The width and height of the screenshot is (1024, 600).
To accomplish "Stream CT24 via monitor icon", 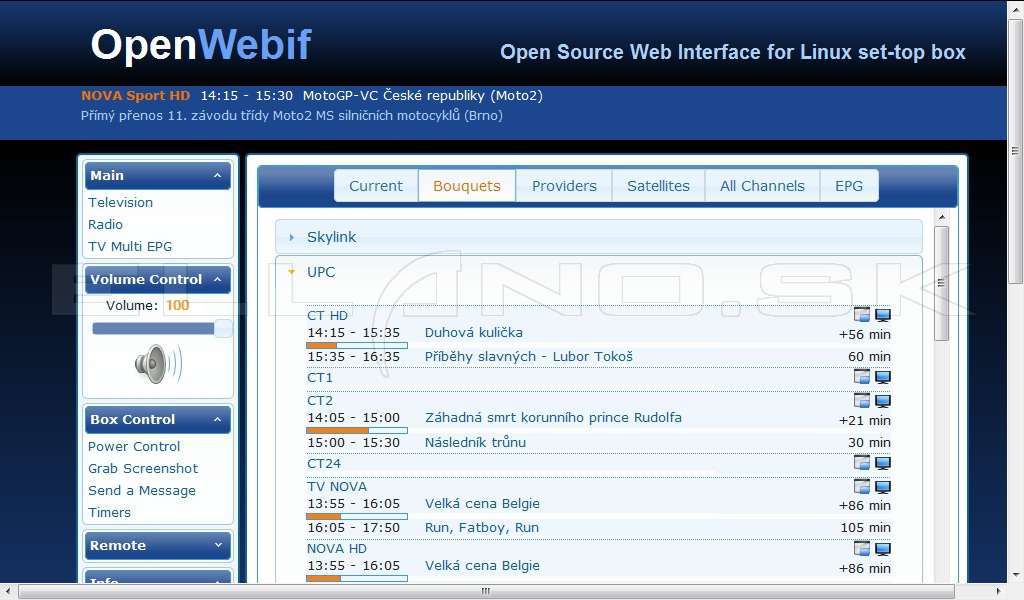I will click(x=882, y=464).
